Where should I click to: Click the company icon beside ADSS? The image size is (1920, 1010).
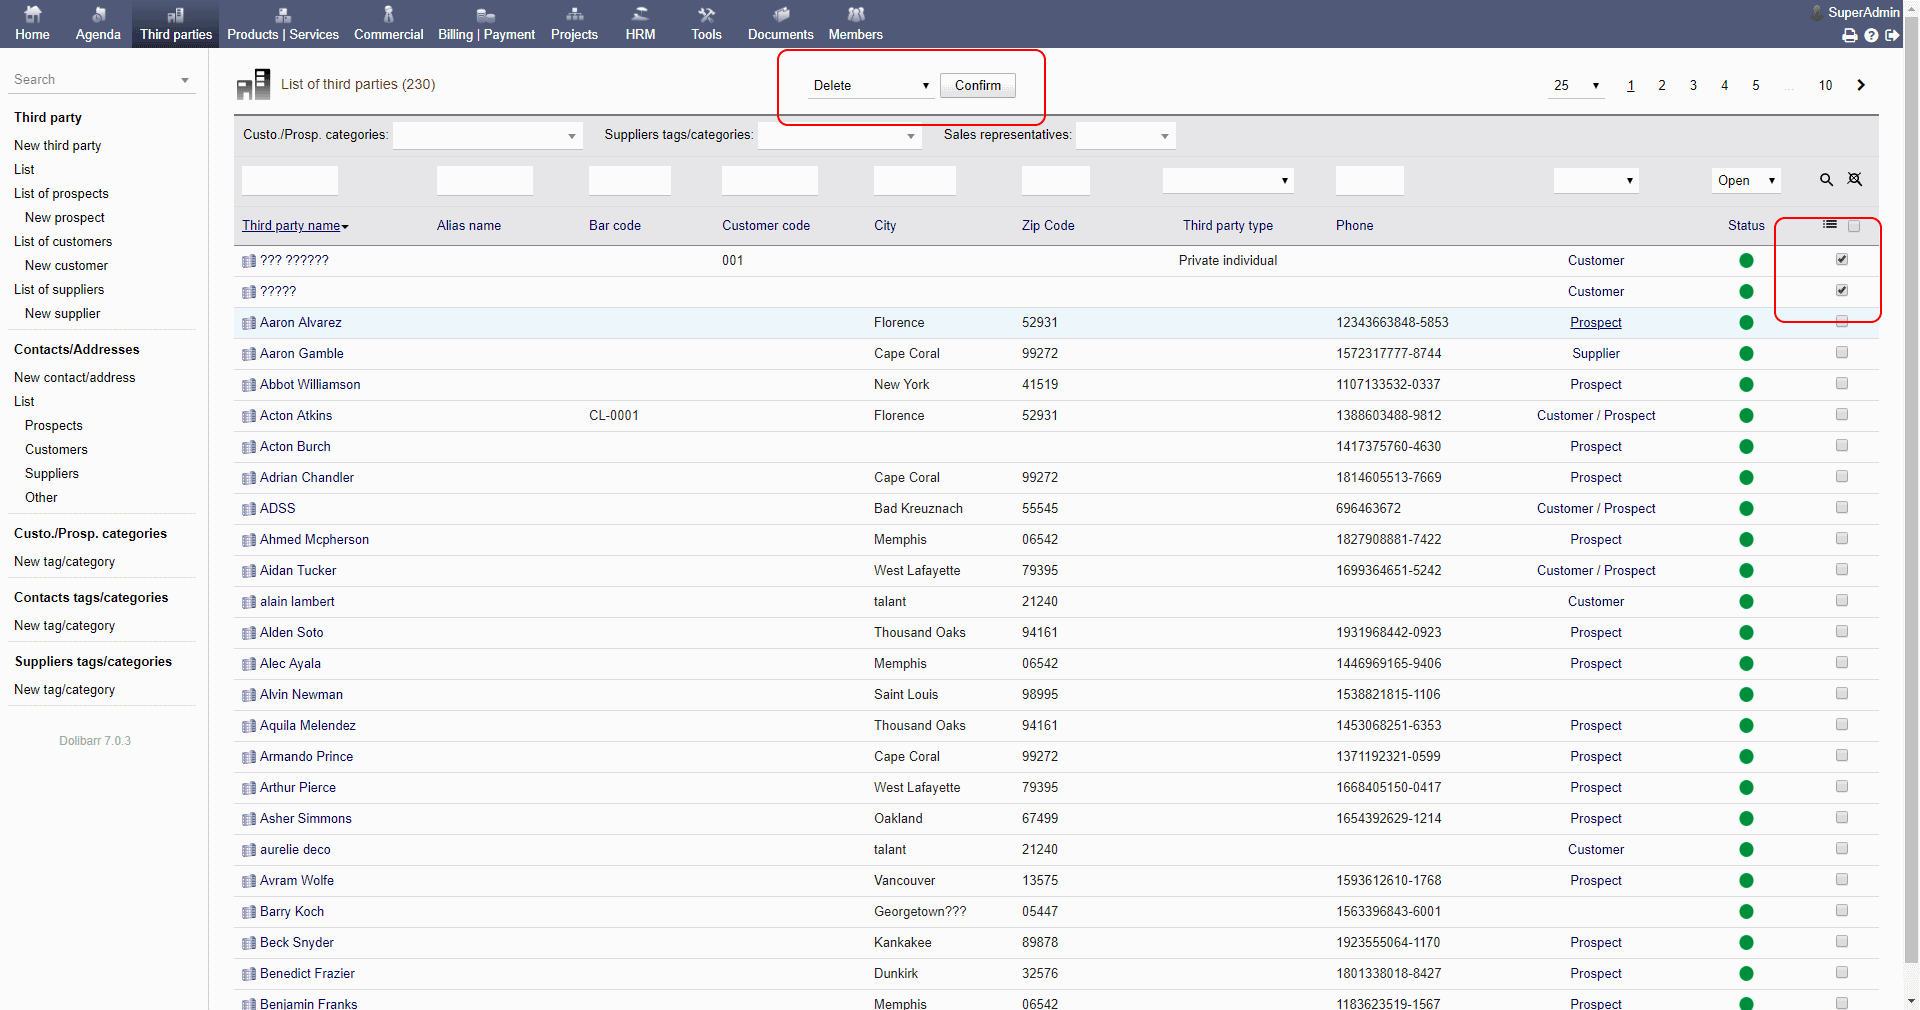point(249,509)
